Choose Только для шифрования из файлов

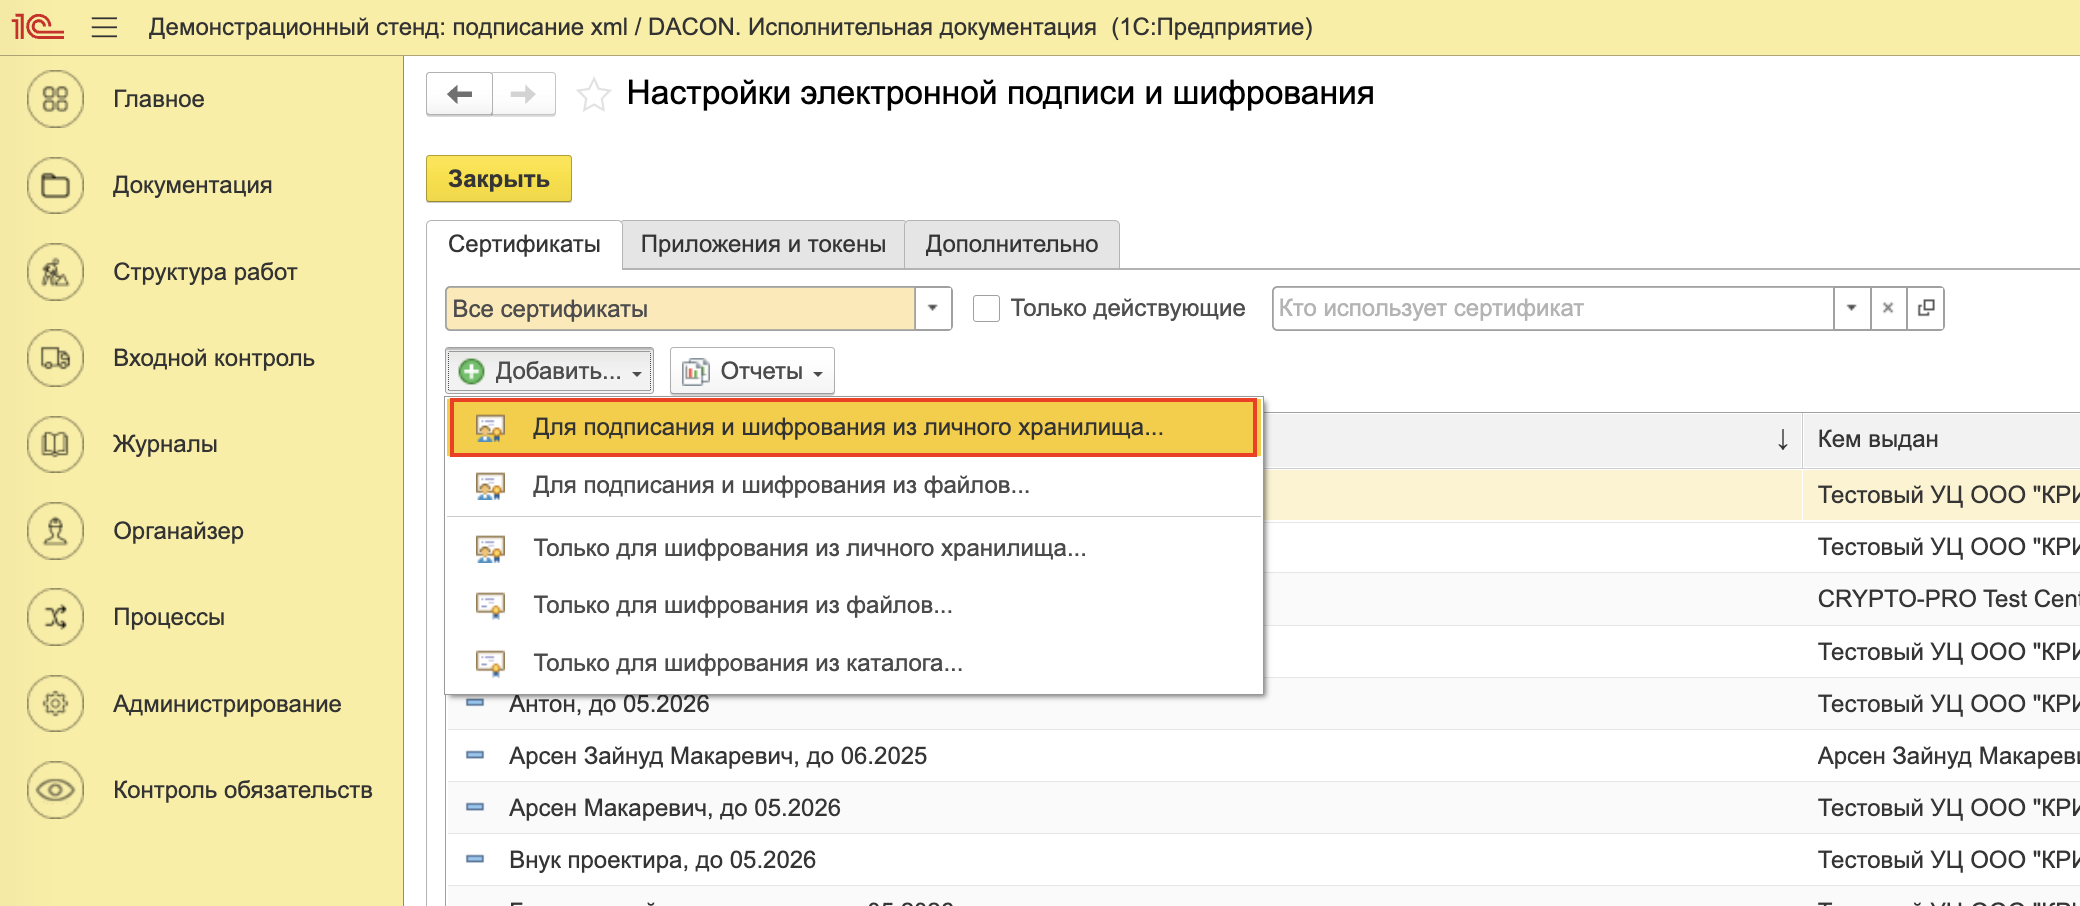tap(853, 605)
